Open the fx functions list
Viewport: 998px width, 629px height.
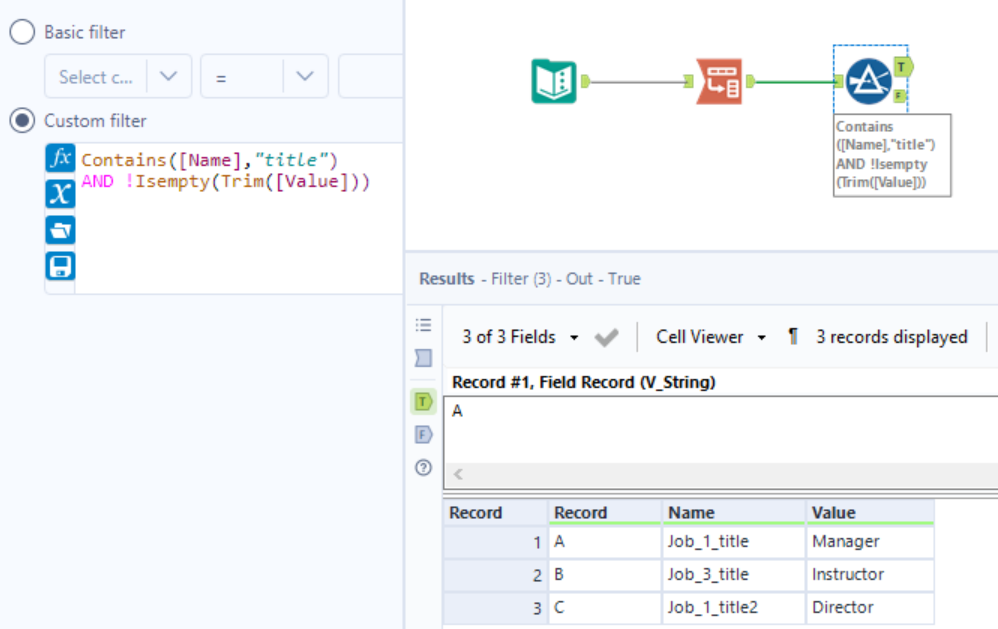click(x=60, y=158)
